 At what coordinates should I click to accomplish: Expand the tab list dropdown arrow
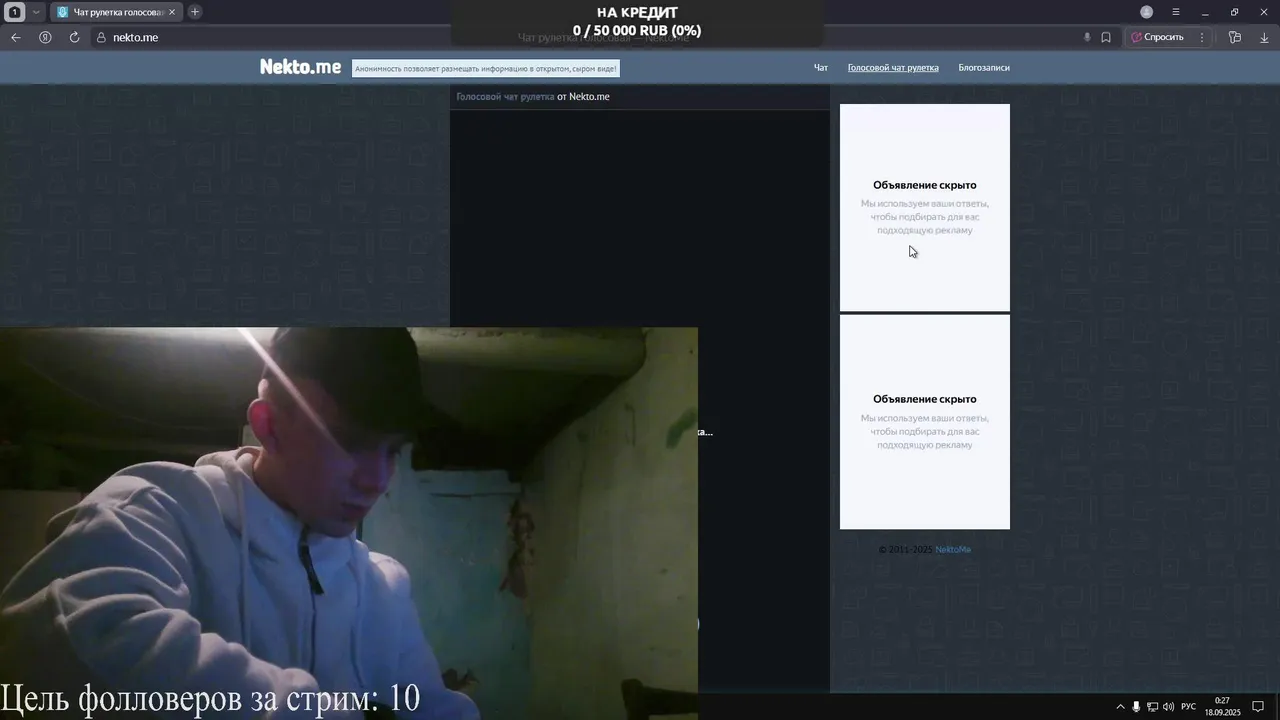(36, 12)
